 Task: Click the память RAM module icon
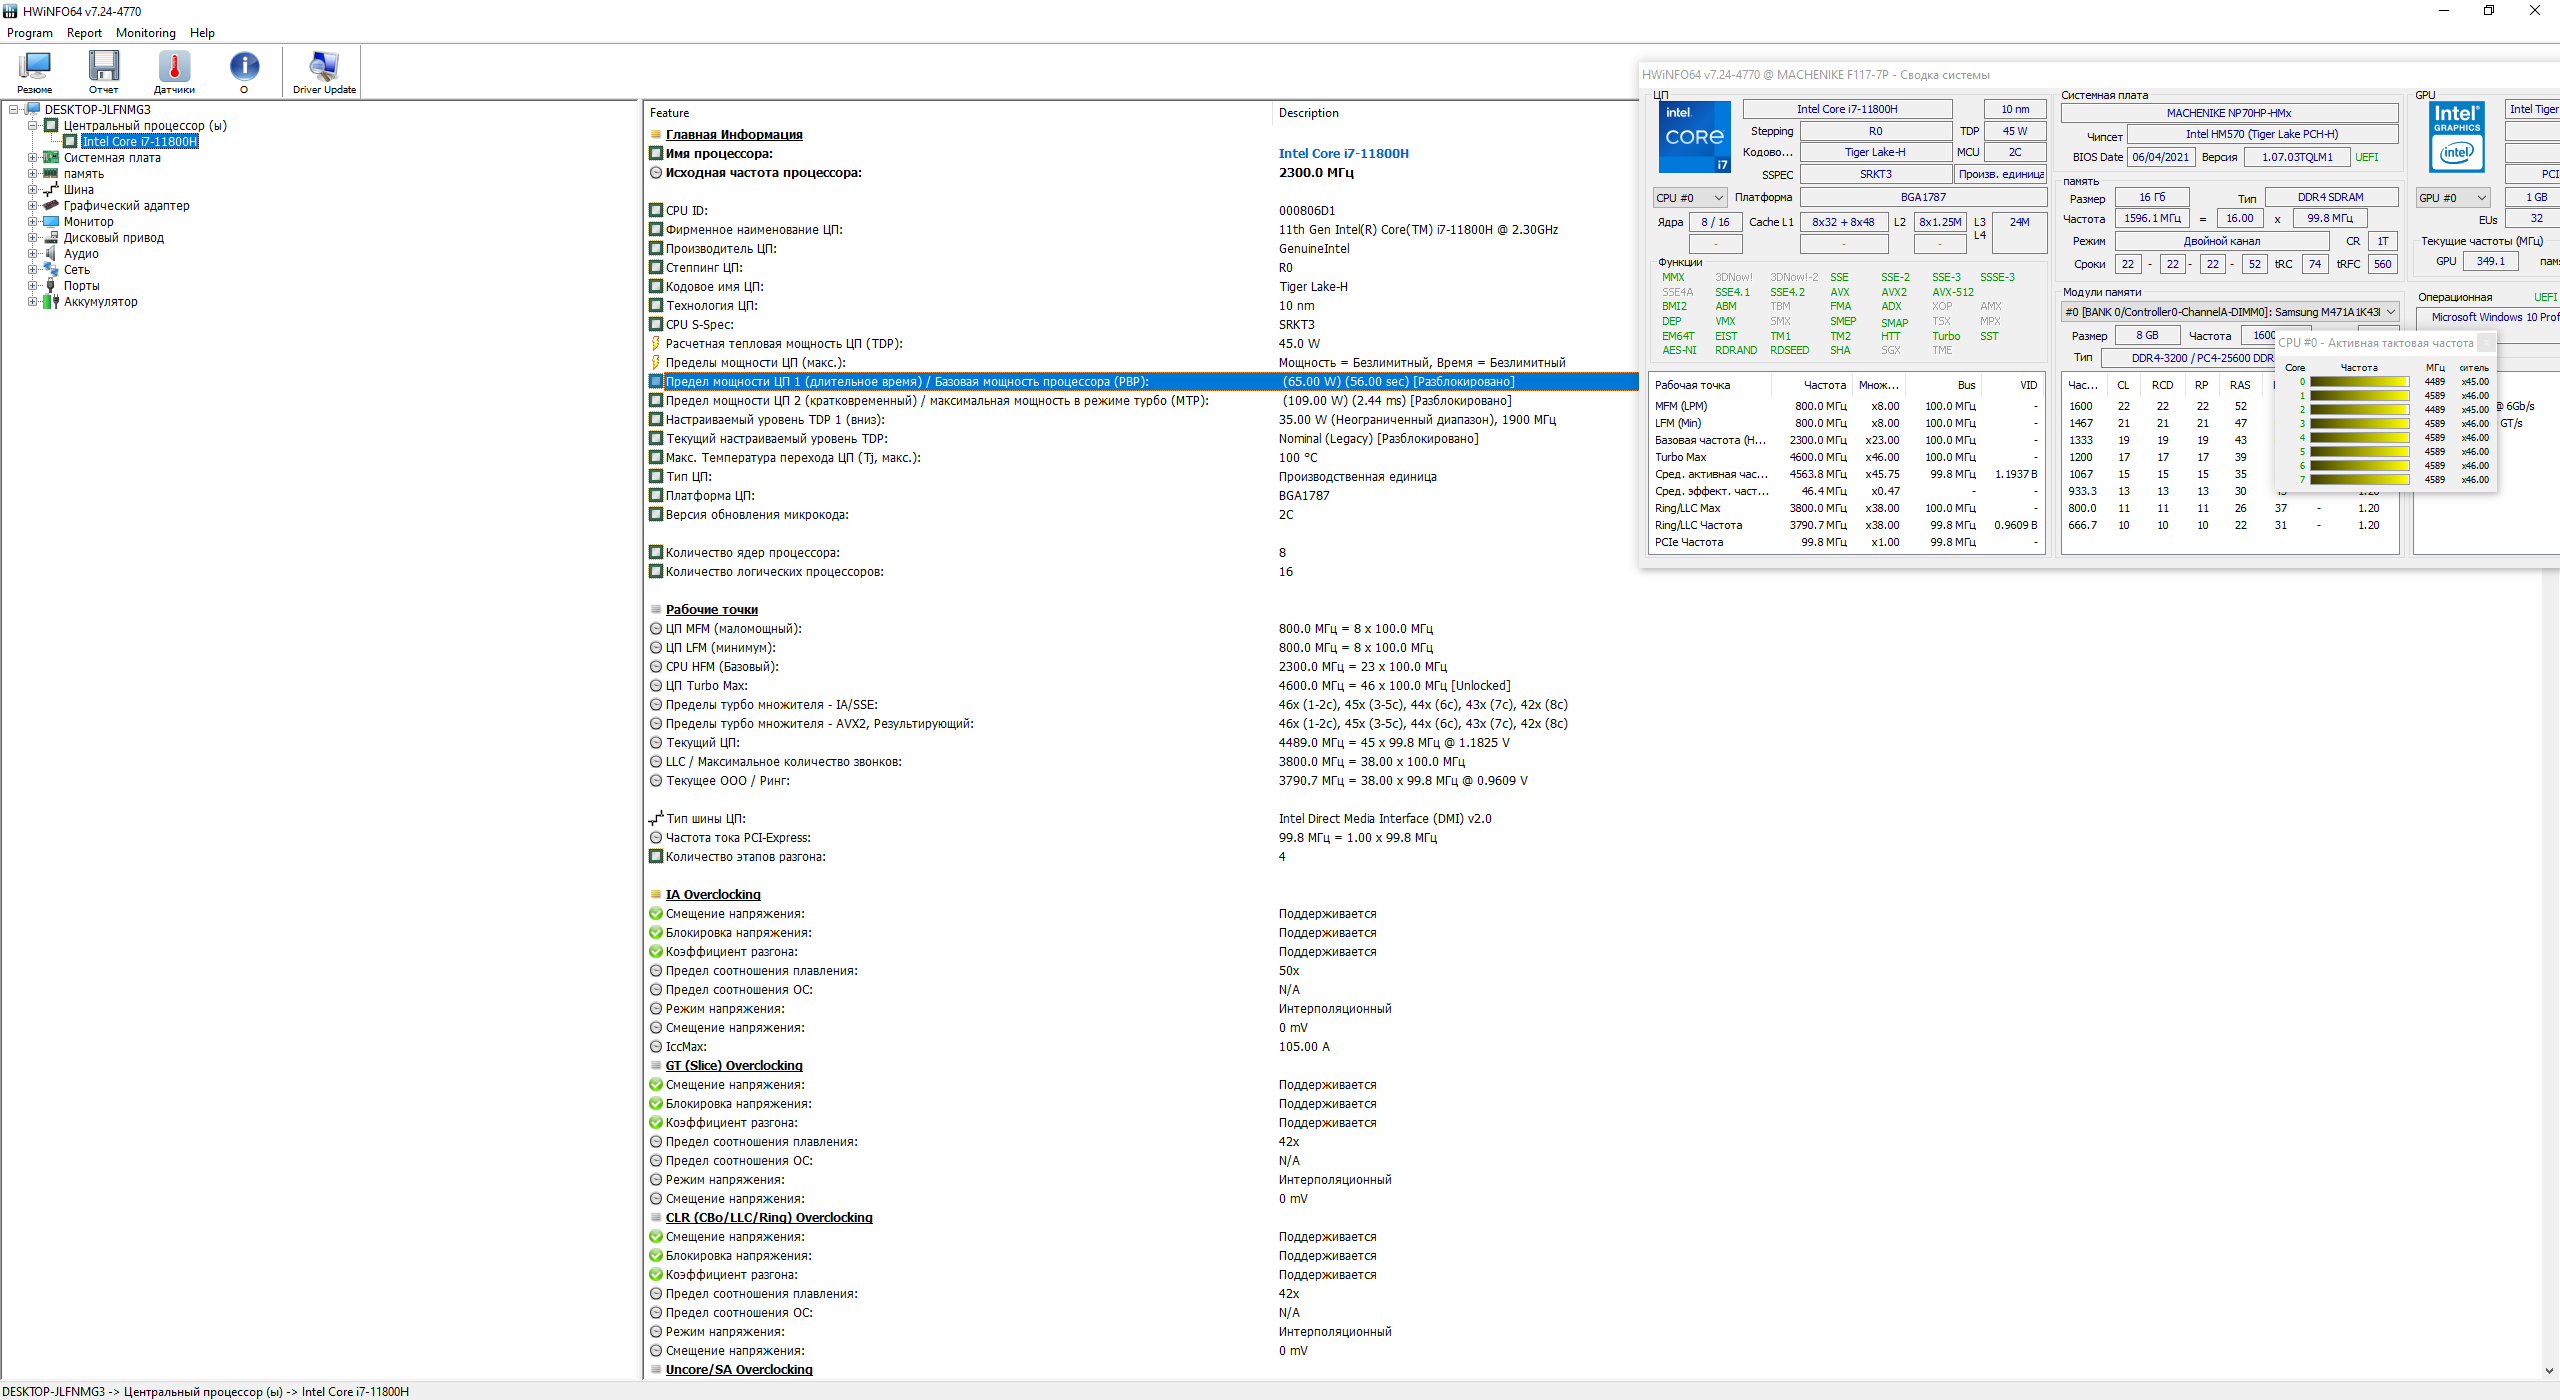(51, 174)
